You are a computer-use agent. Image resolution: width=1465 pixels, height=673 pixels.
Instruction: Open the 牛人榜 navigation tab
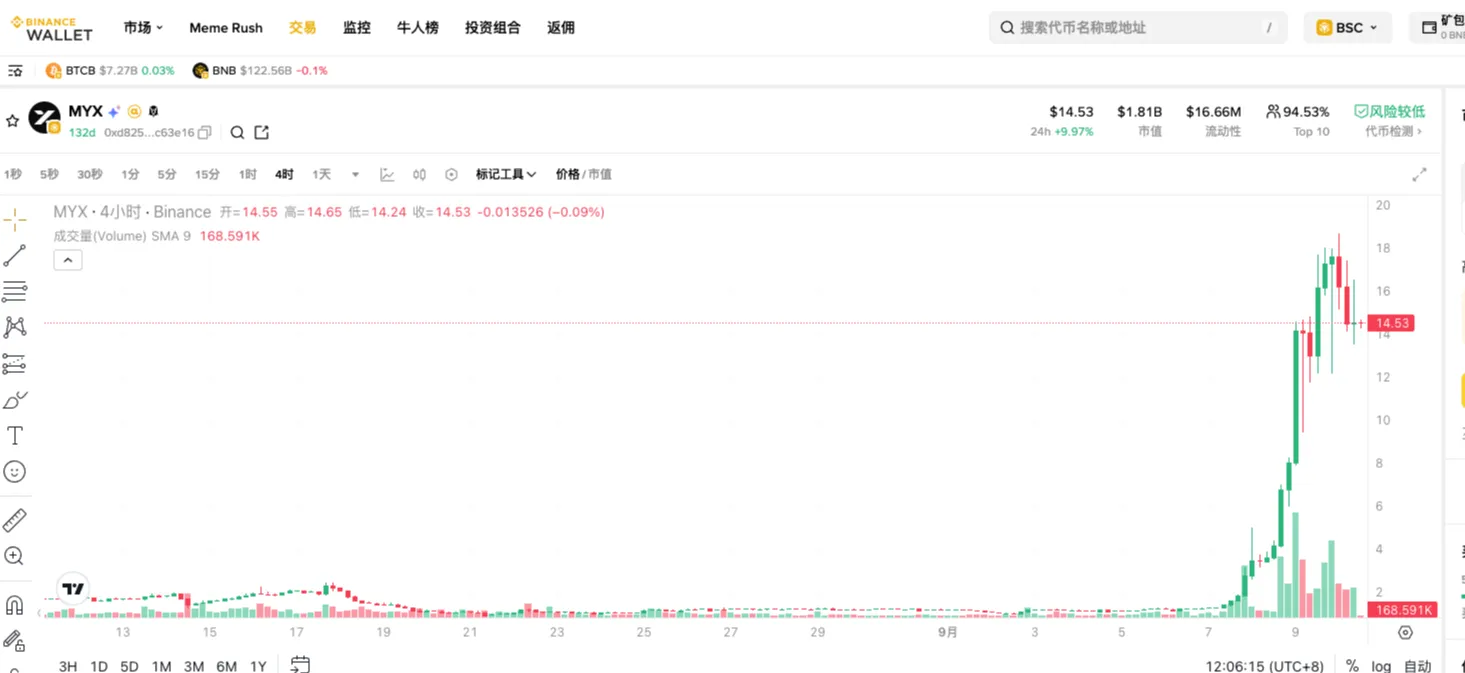coord(418,28)
